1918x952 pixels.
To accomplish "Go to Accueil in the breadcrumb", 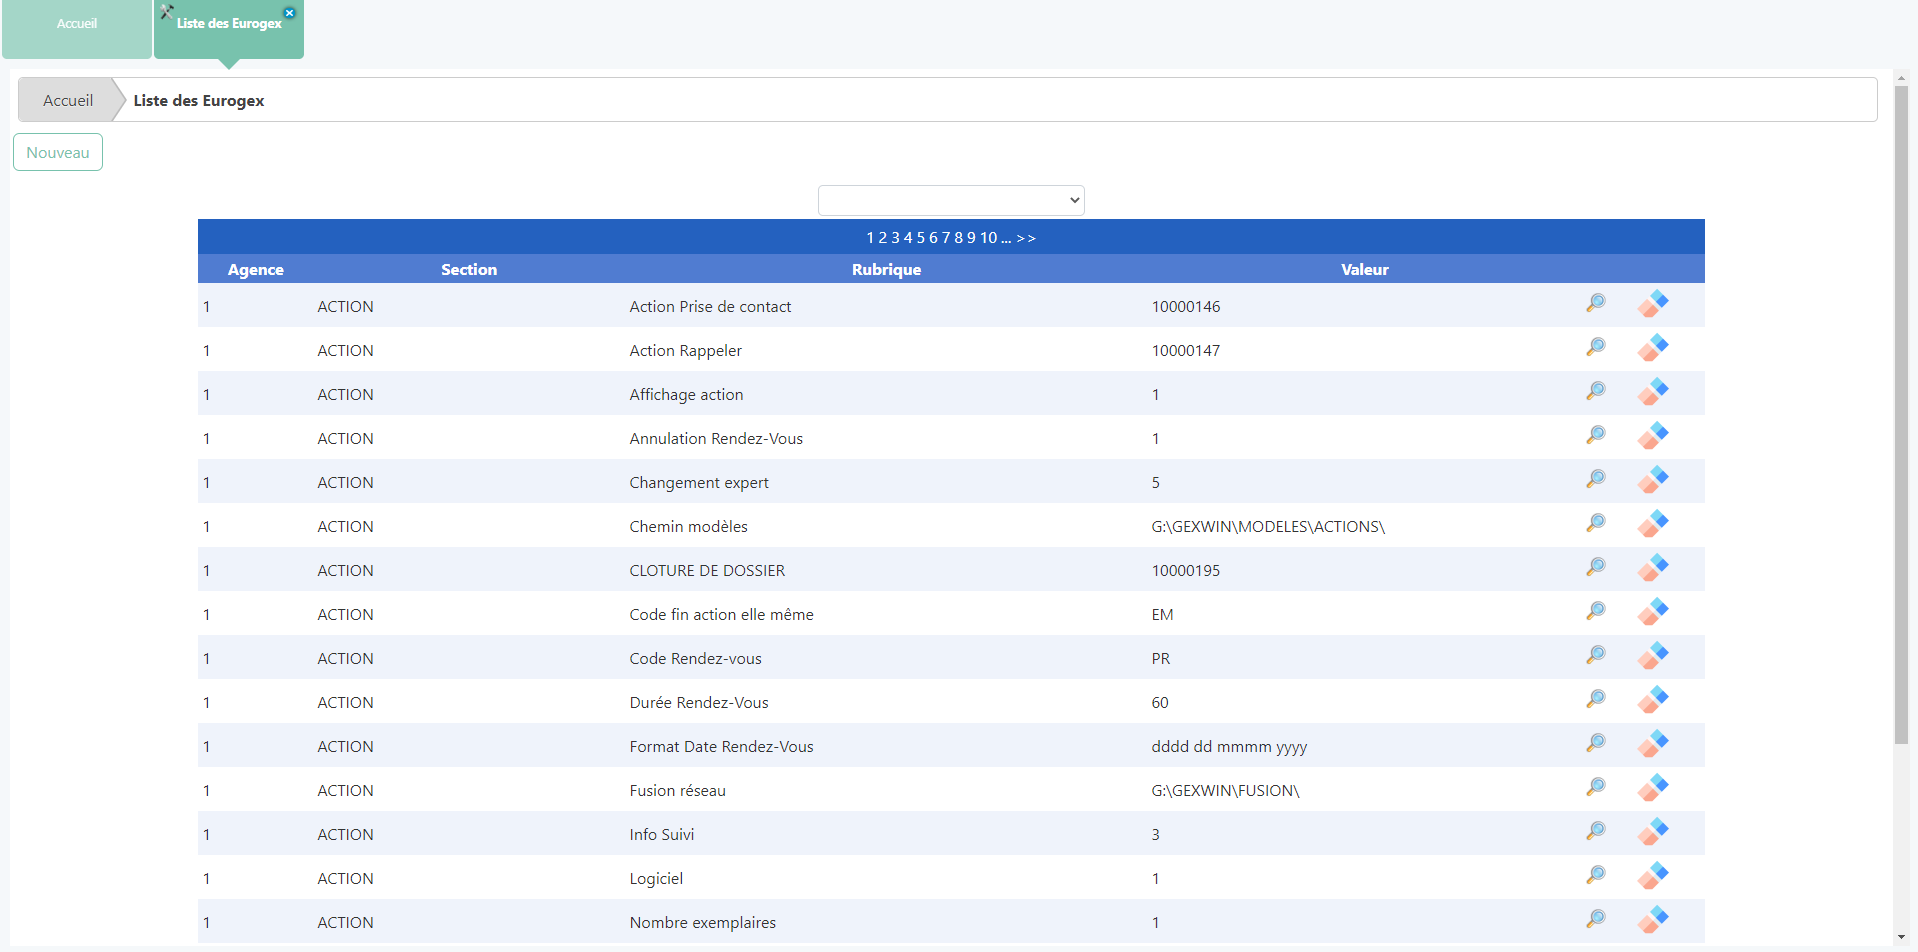I will pos(68,101).
